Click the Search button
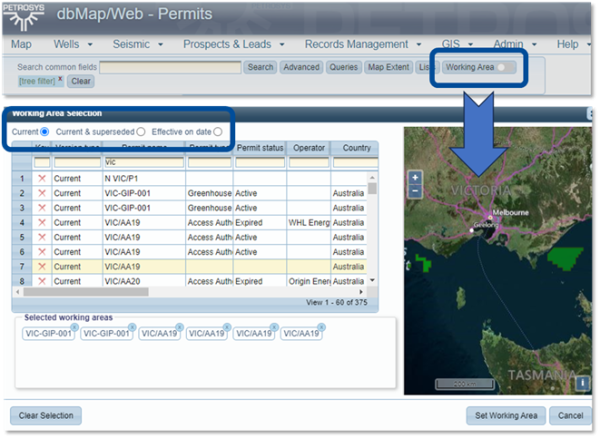Viewport: 600px width, 438px height. coord(260,67)
